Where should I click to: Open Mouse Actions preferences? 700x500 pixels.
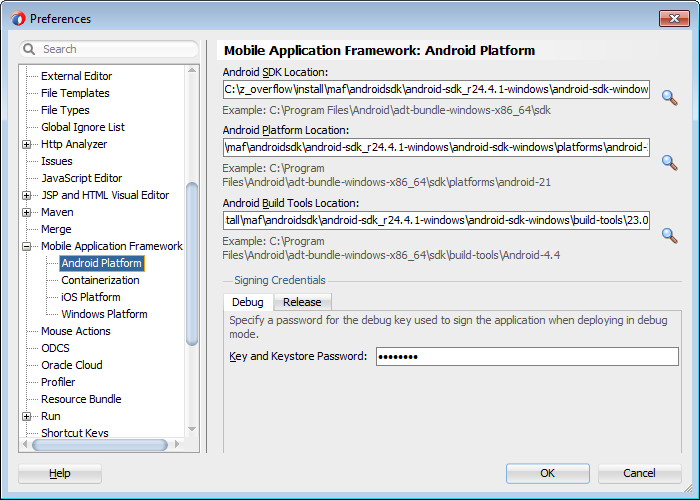click(x=75, y=331)
